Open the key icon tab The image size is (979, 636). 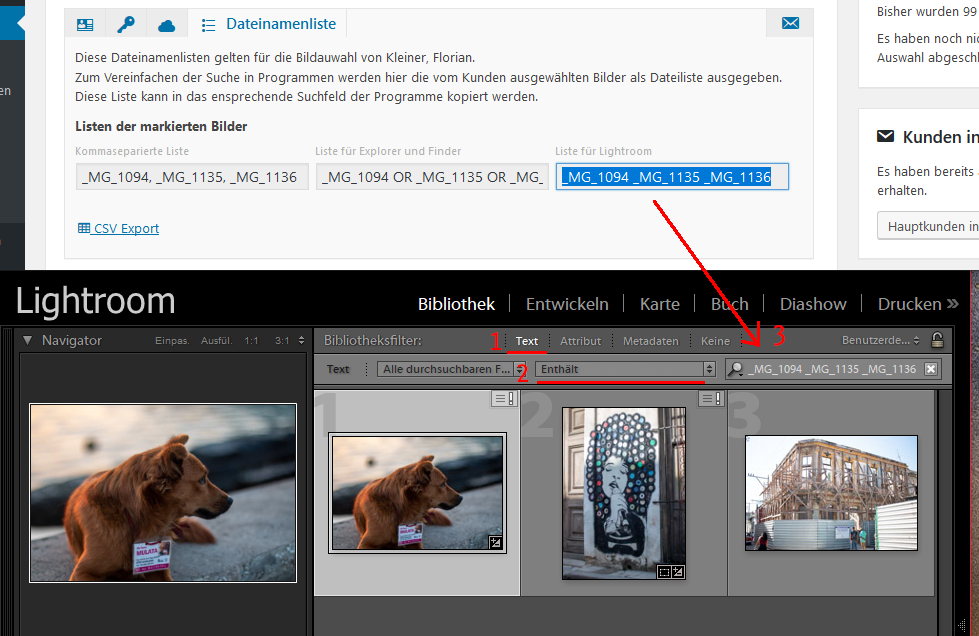click(126, 24)
